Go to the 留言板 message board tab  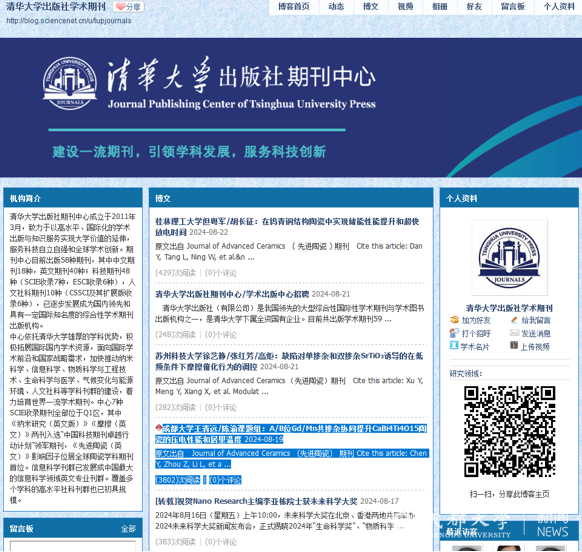pyautogui.click(x=513, y=7)
